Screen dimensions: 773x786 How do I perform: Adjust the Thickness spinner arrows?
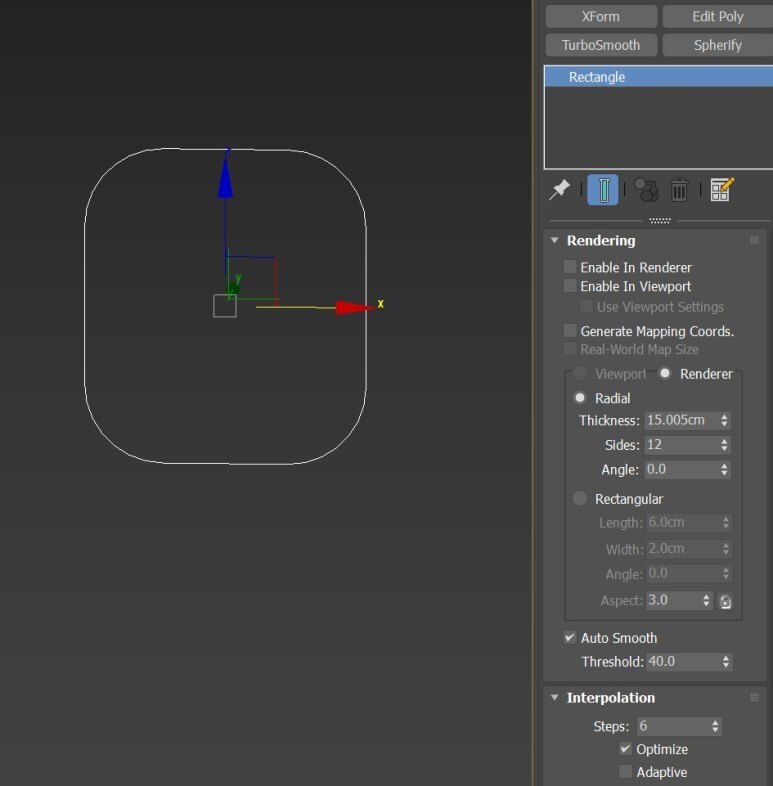click(x=724, y=420)
